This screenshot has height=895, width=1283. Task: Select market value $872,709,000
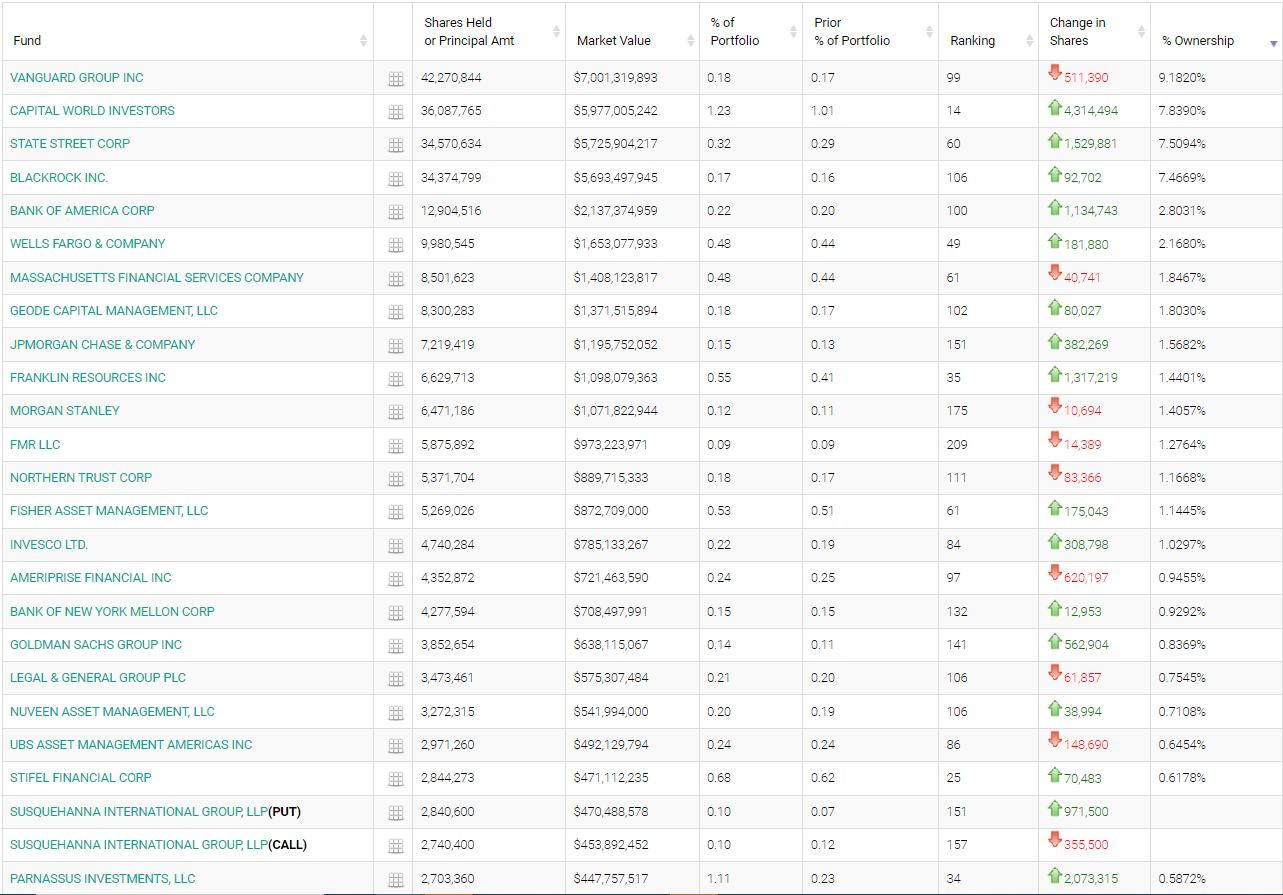[611, 510]
